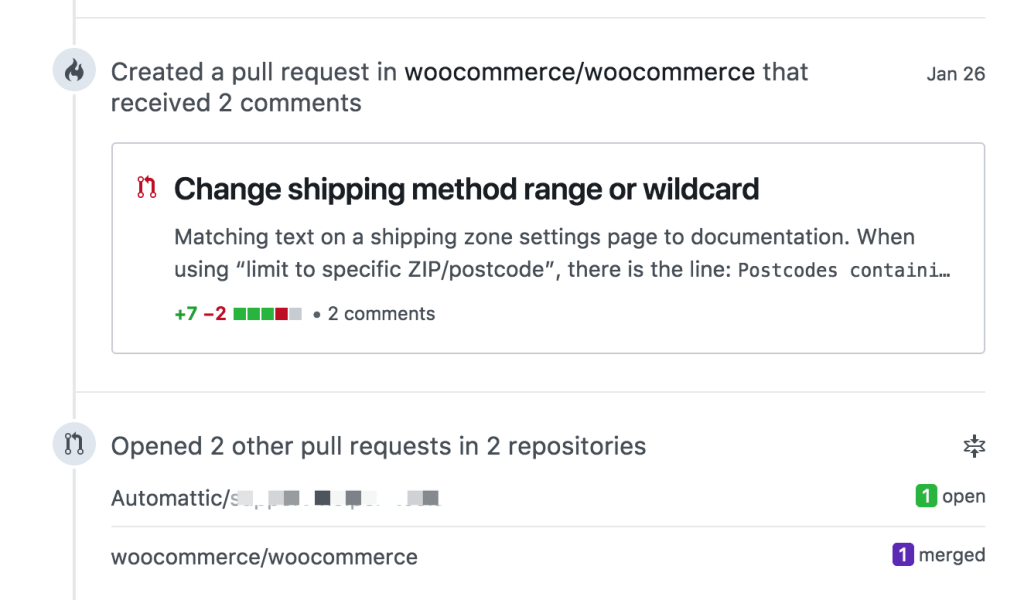
Task: Click the "+7" additions count
Action: [185, 313]
